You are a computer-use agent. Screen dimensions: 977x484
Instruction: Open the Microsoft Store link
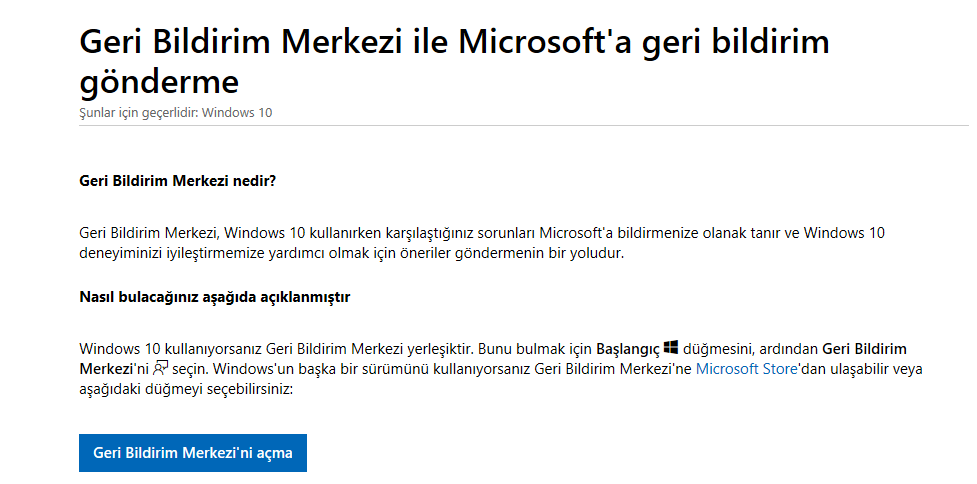tap(746, 369)
